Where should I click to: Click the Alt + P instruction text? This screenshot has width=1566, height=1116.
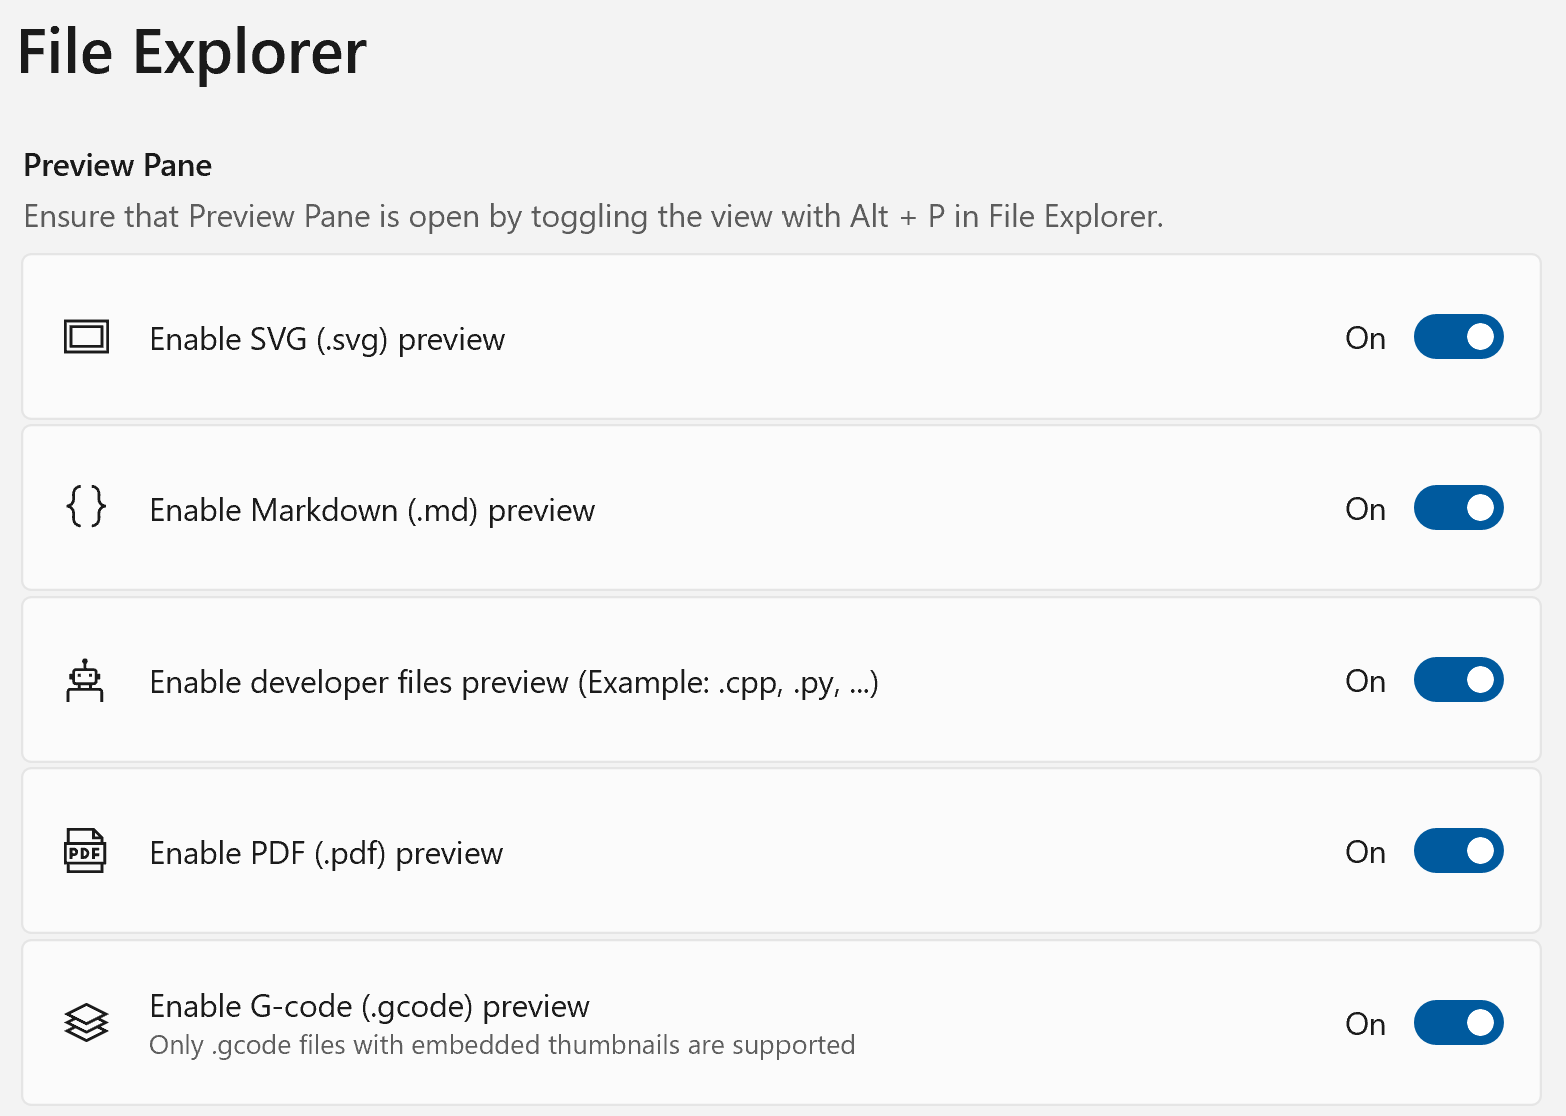click(x=593, y=217)
